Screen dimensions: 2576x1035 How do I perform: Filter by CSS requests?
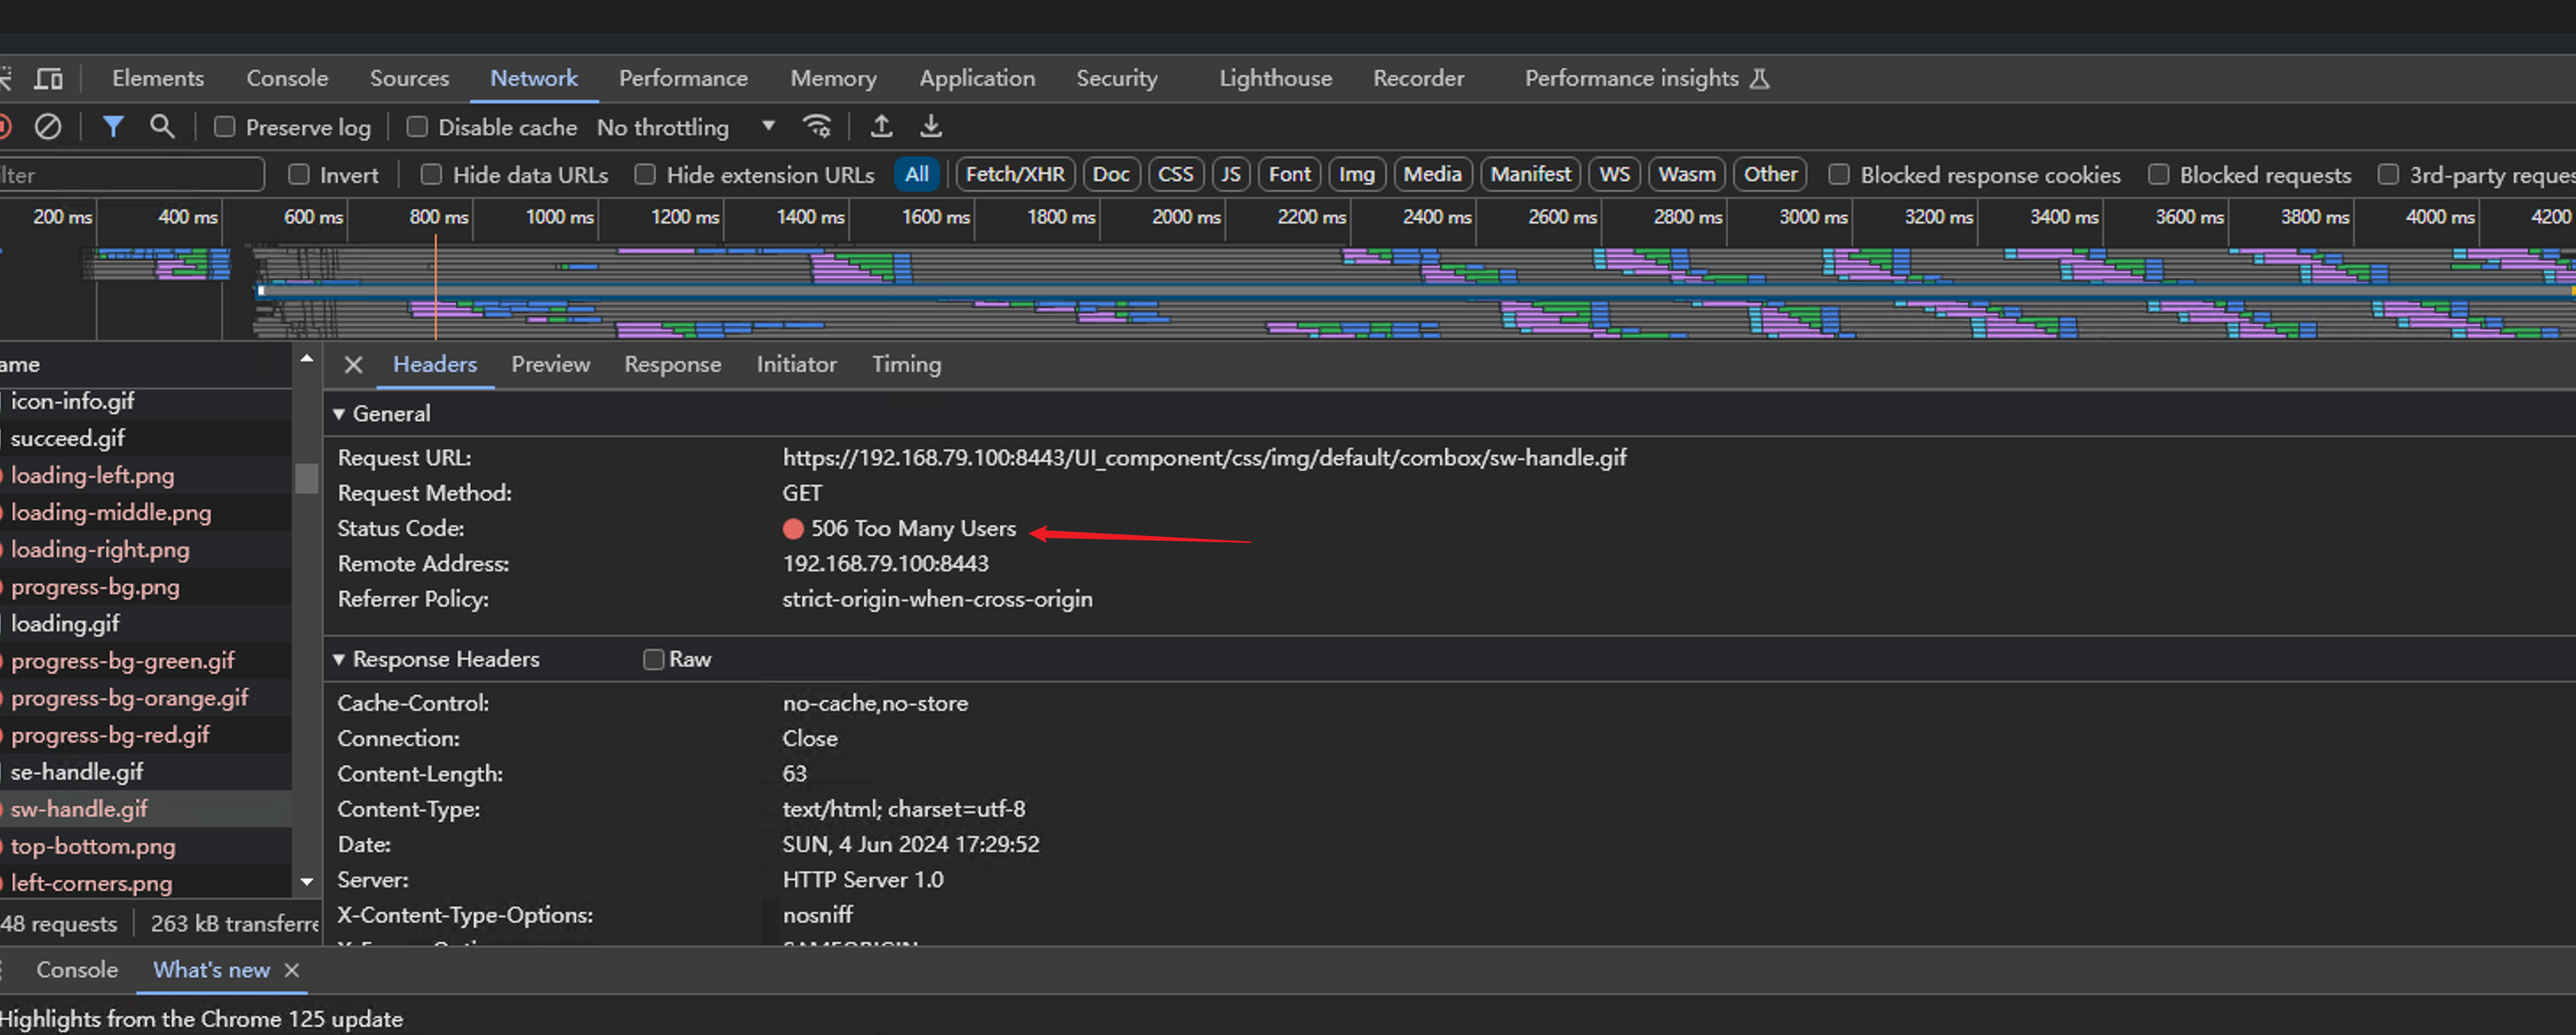1176,174
